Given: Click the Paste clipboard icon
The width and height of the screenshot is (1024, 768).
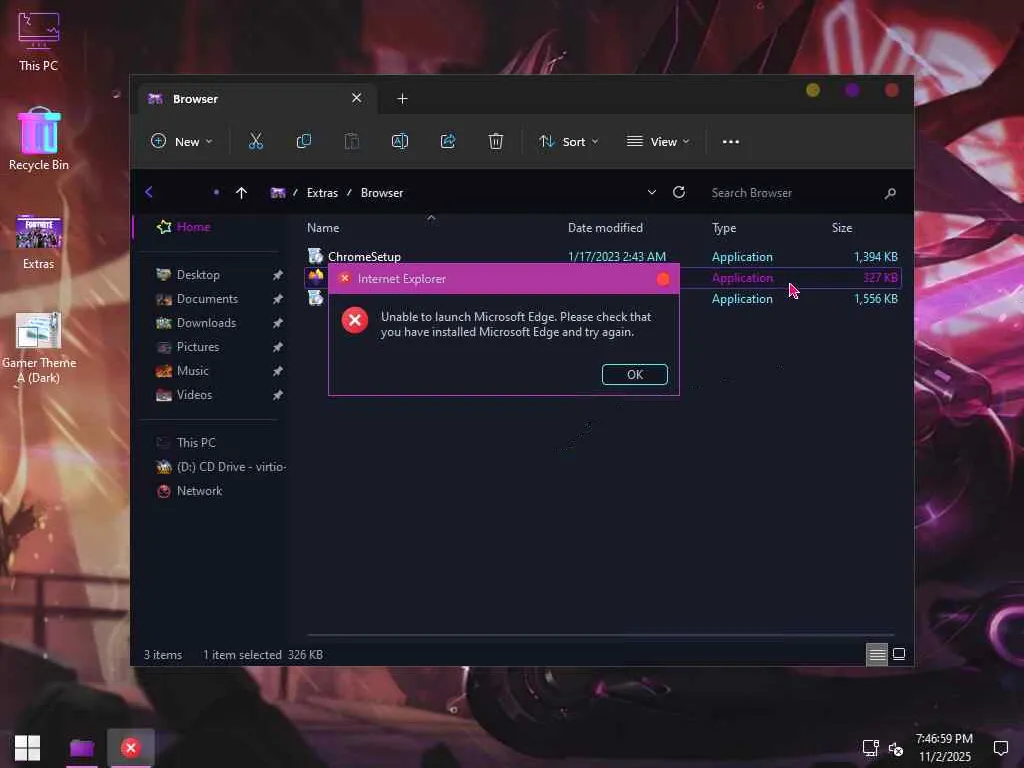Looking at the screenshot, I should click(x=351, y=141).
